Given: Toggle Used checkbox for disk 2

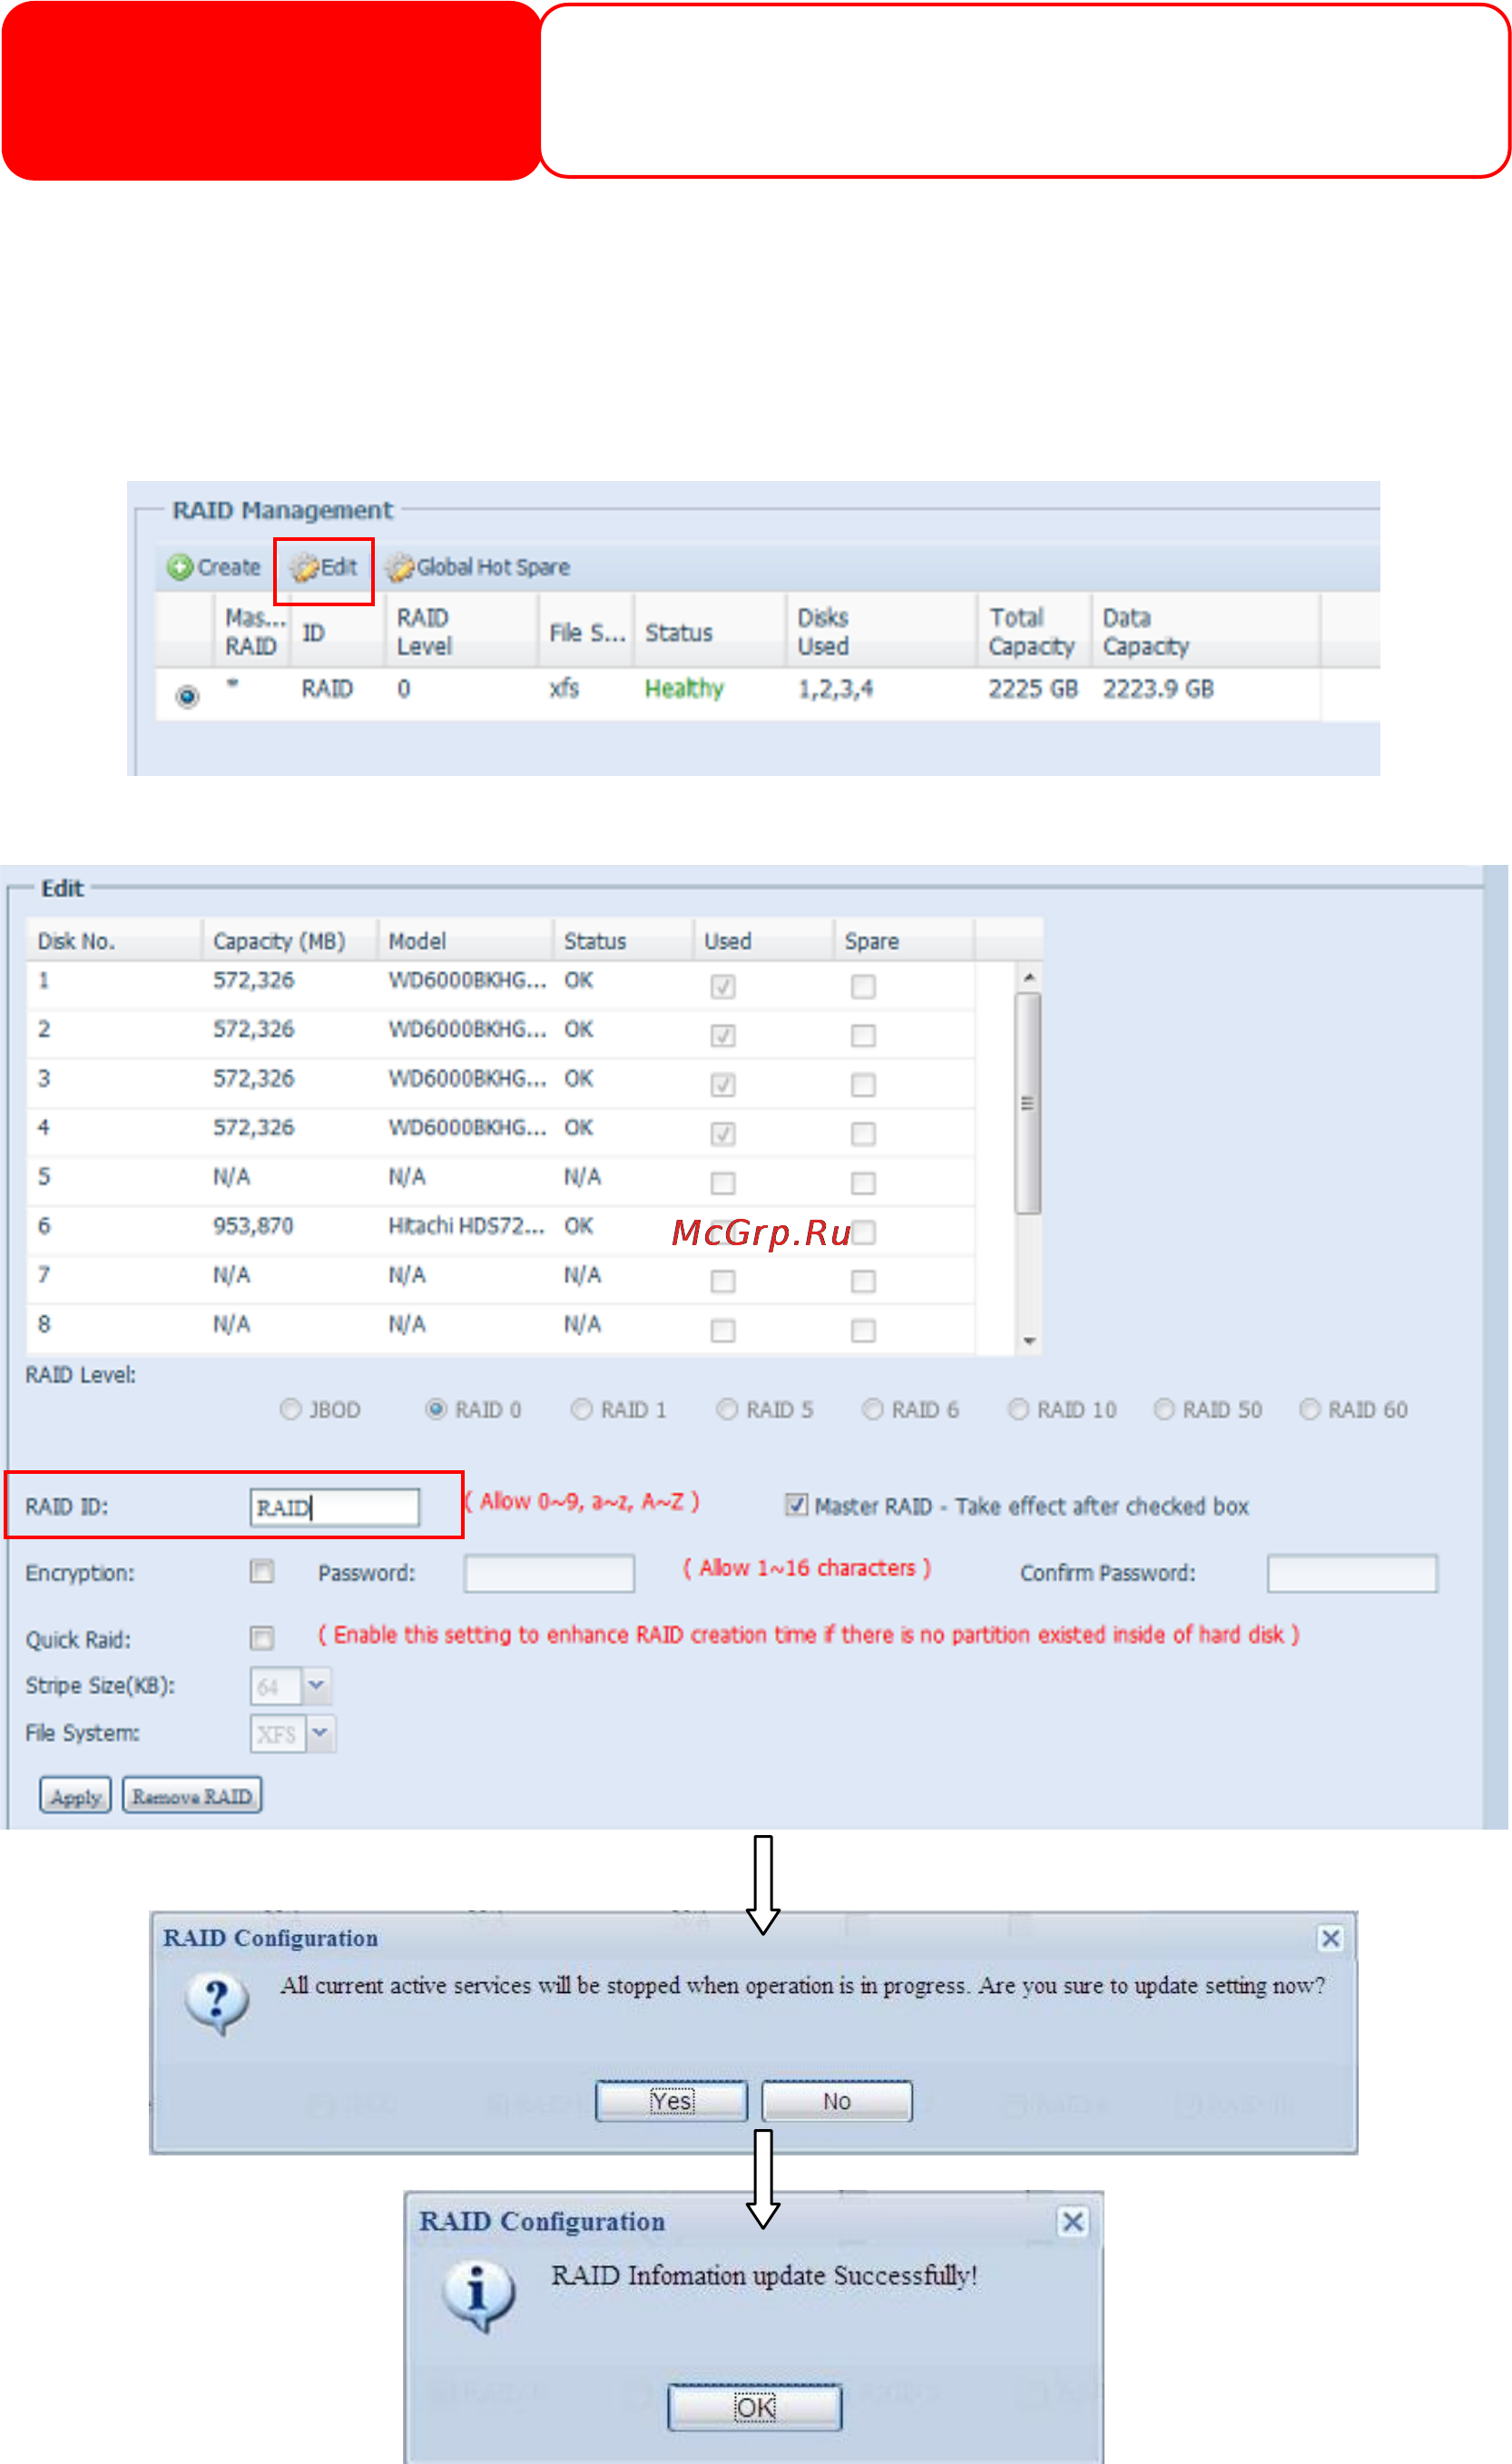Looking at the screenshot, I should (x=723, y=1035).
